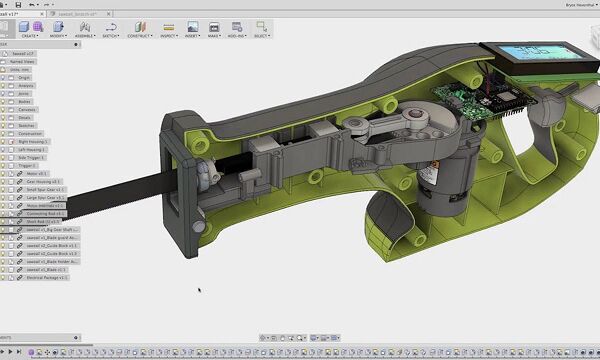
Task: Click link icon beside Motor component
Action: click(x=20, y=174)
